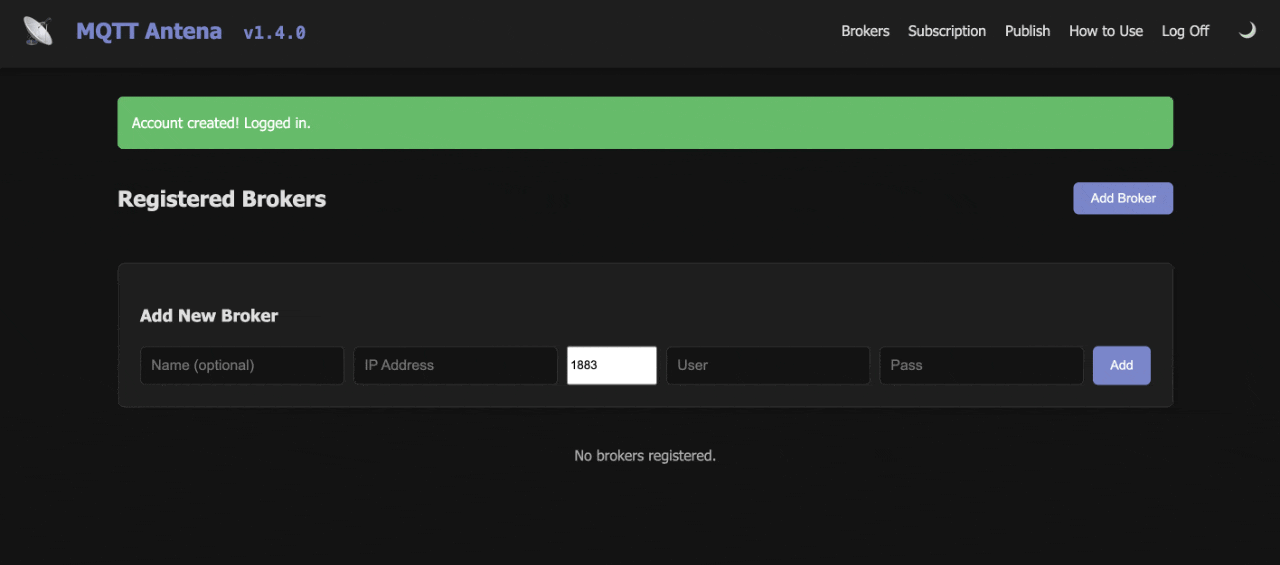The height and width of the screenshot is (565, 1280).
Task: Click the Add button in the form
Action: coord(1122,365)
